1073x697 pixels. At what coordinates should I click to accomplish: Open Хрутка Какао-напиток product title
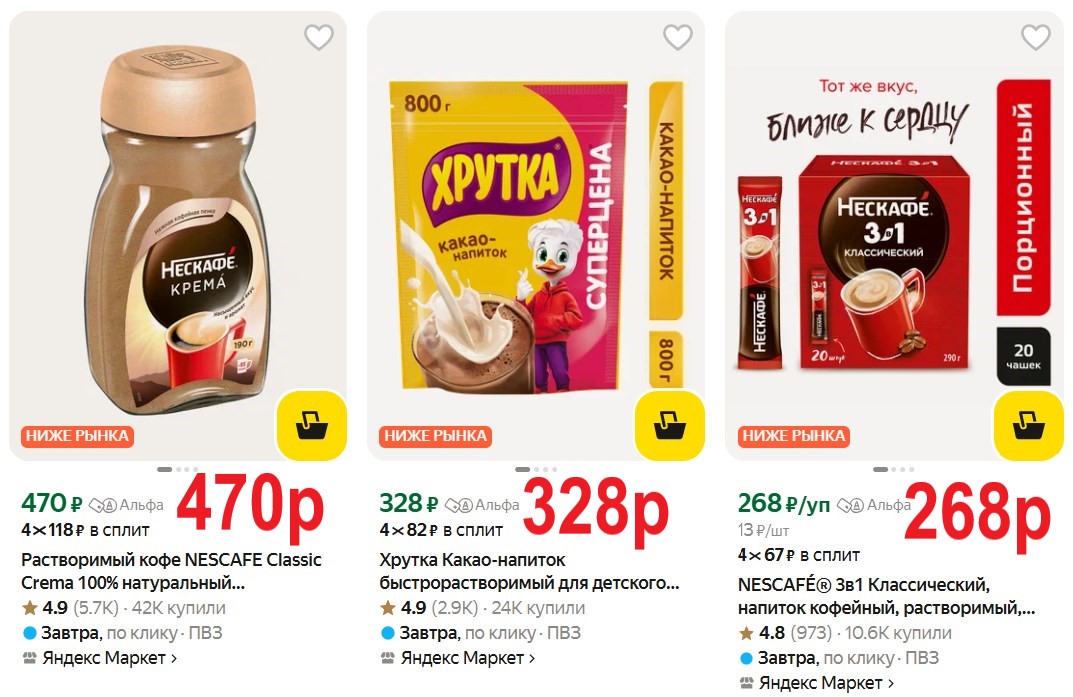point(528,570)
